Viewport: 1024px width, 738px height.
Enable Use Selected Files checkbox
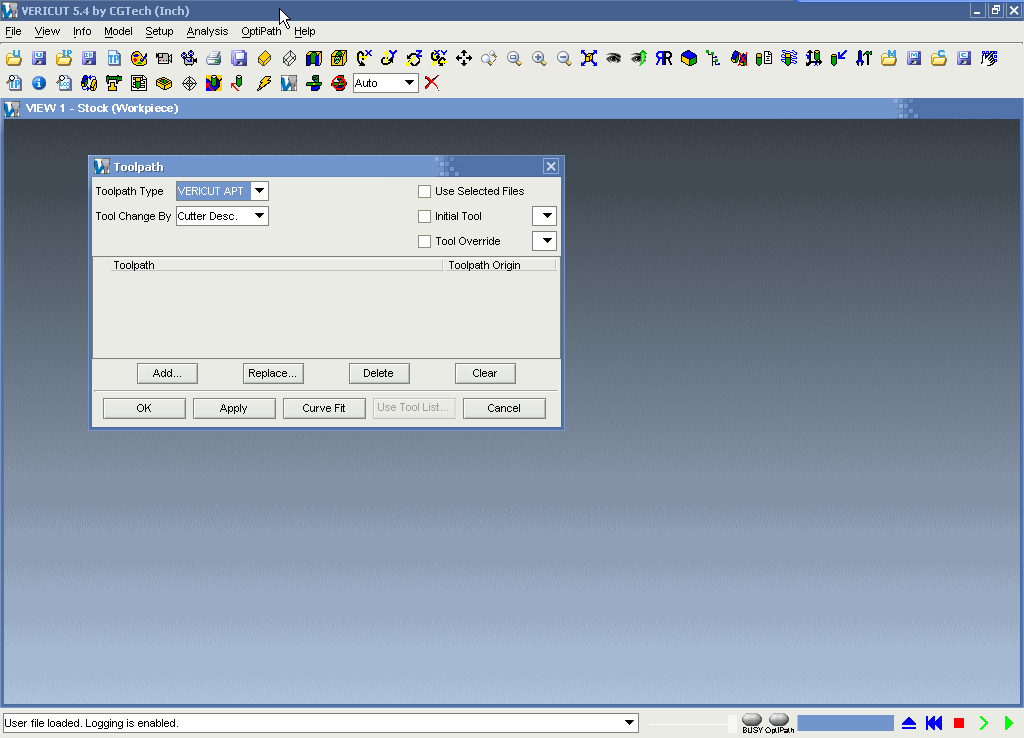424,191
